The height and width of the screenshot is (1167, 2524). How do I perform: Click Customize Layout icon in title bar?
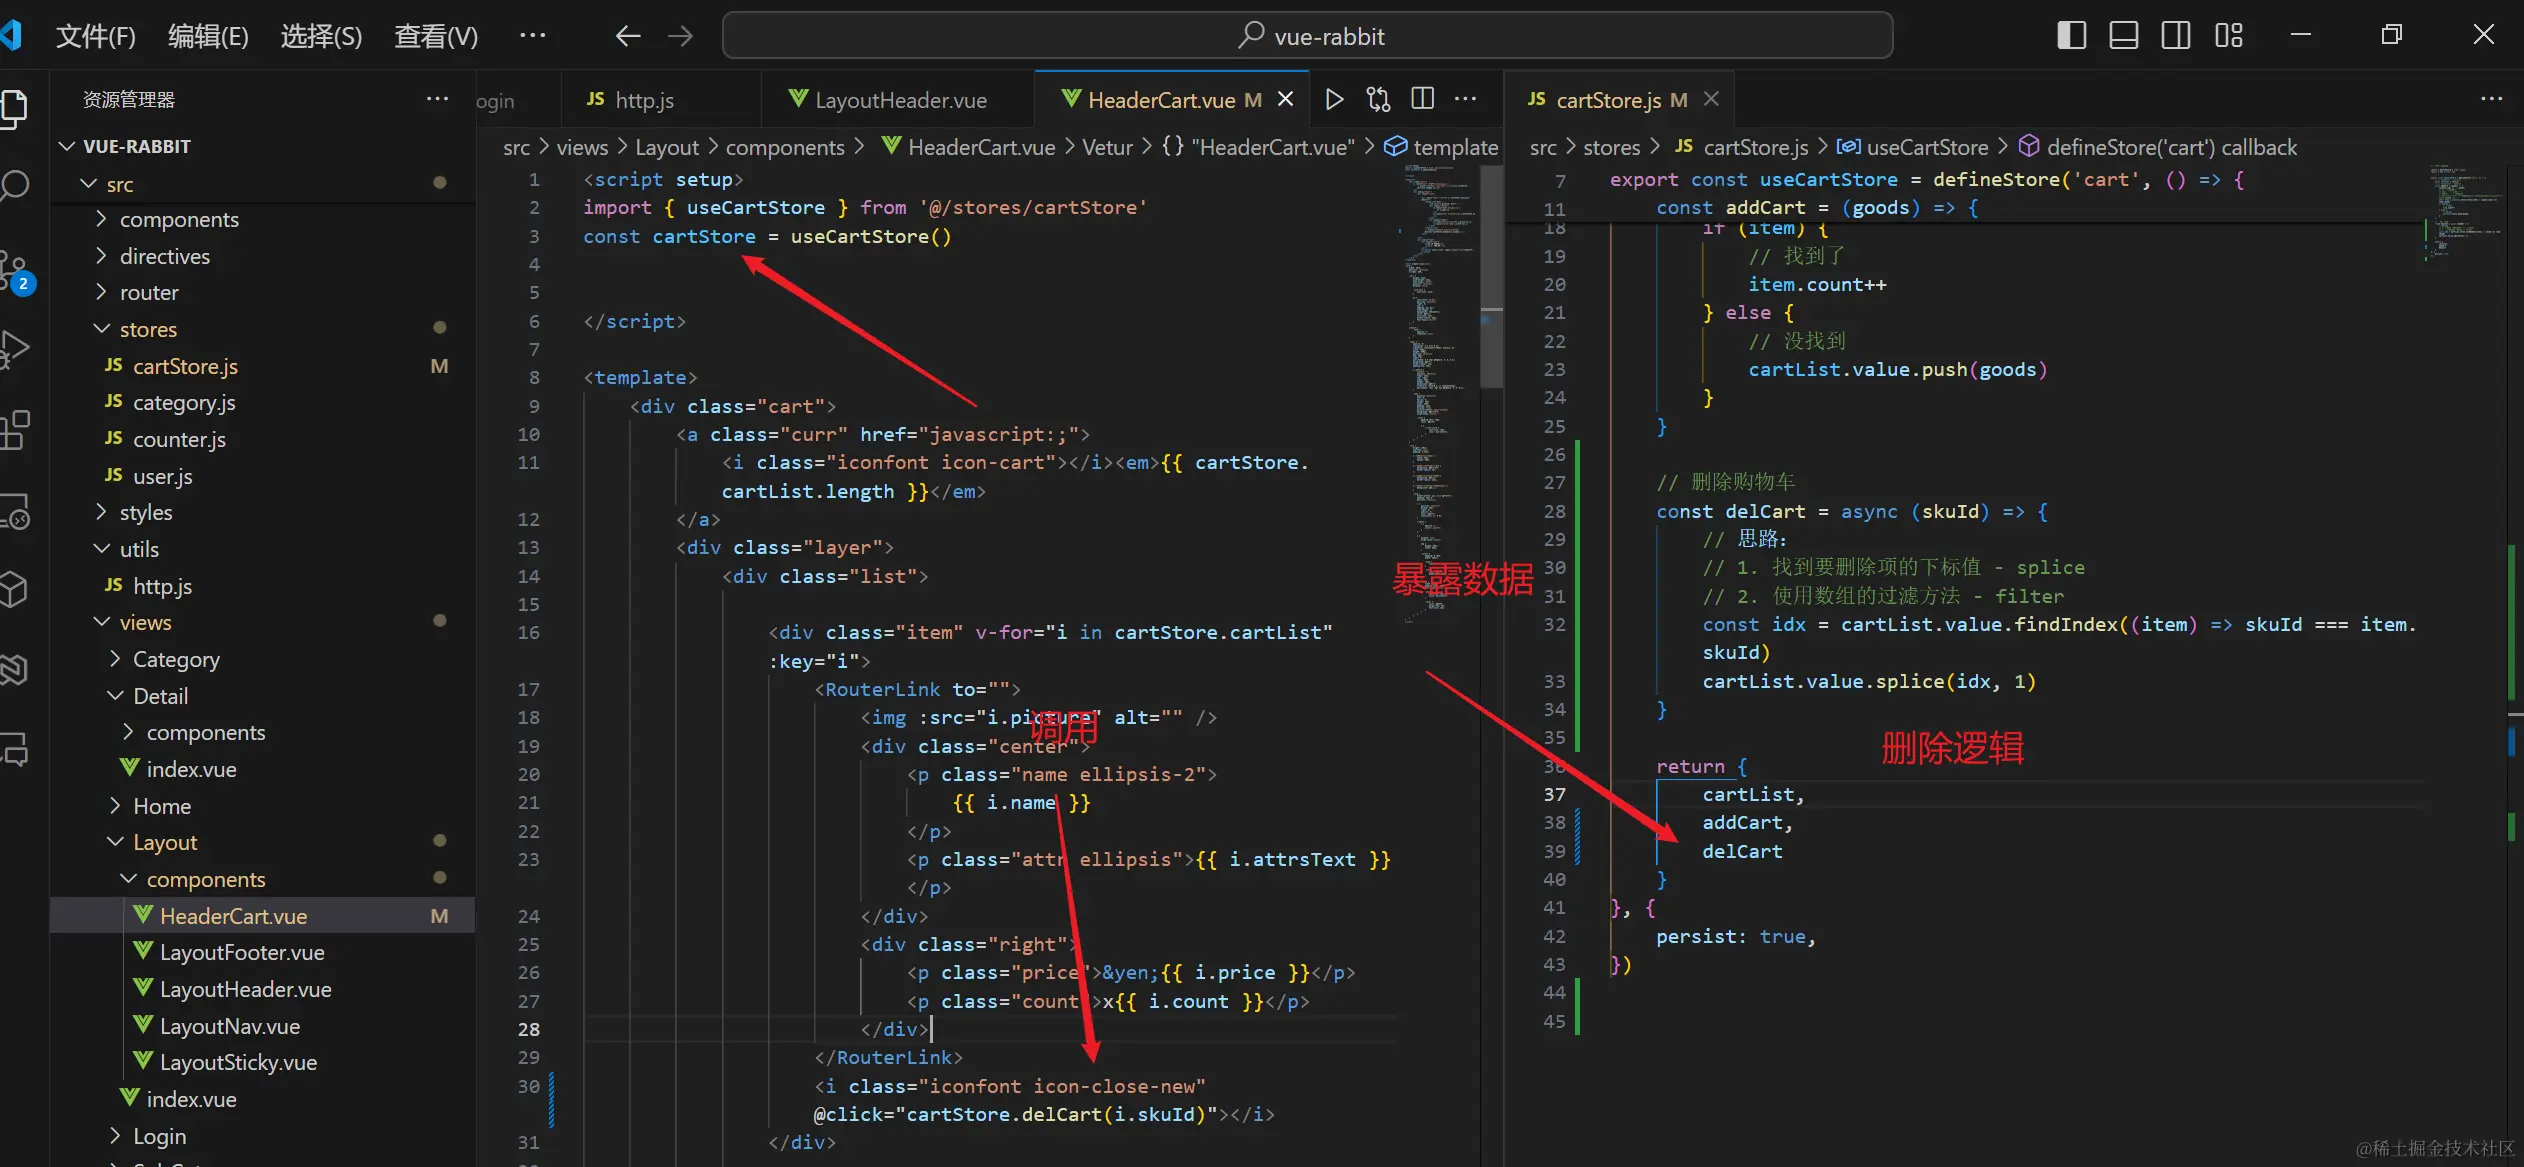pyautogui.click(x=2229, y=36)
